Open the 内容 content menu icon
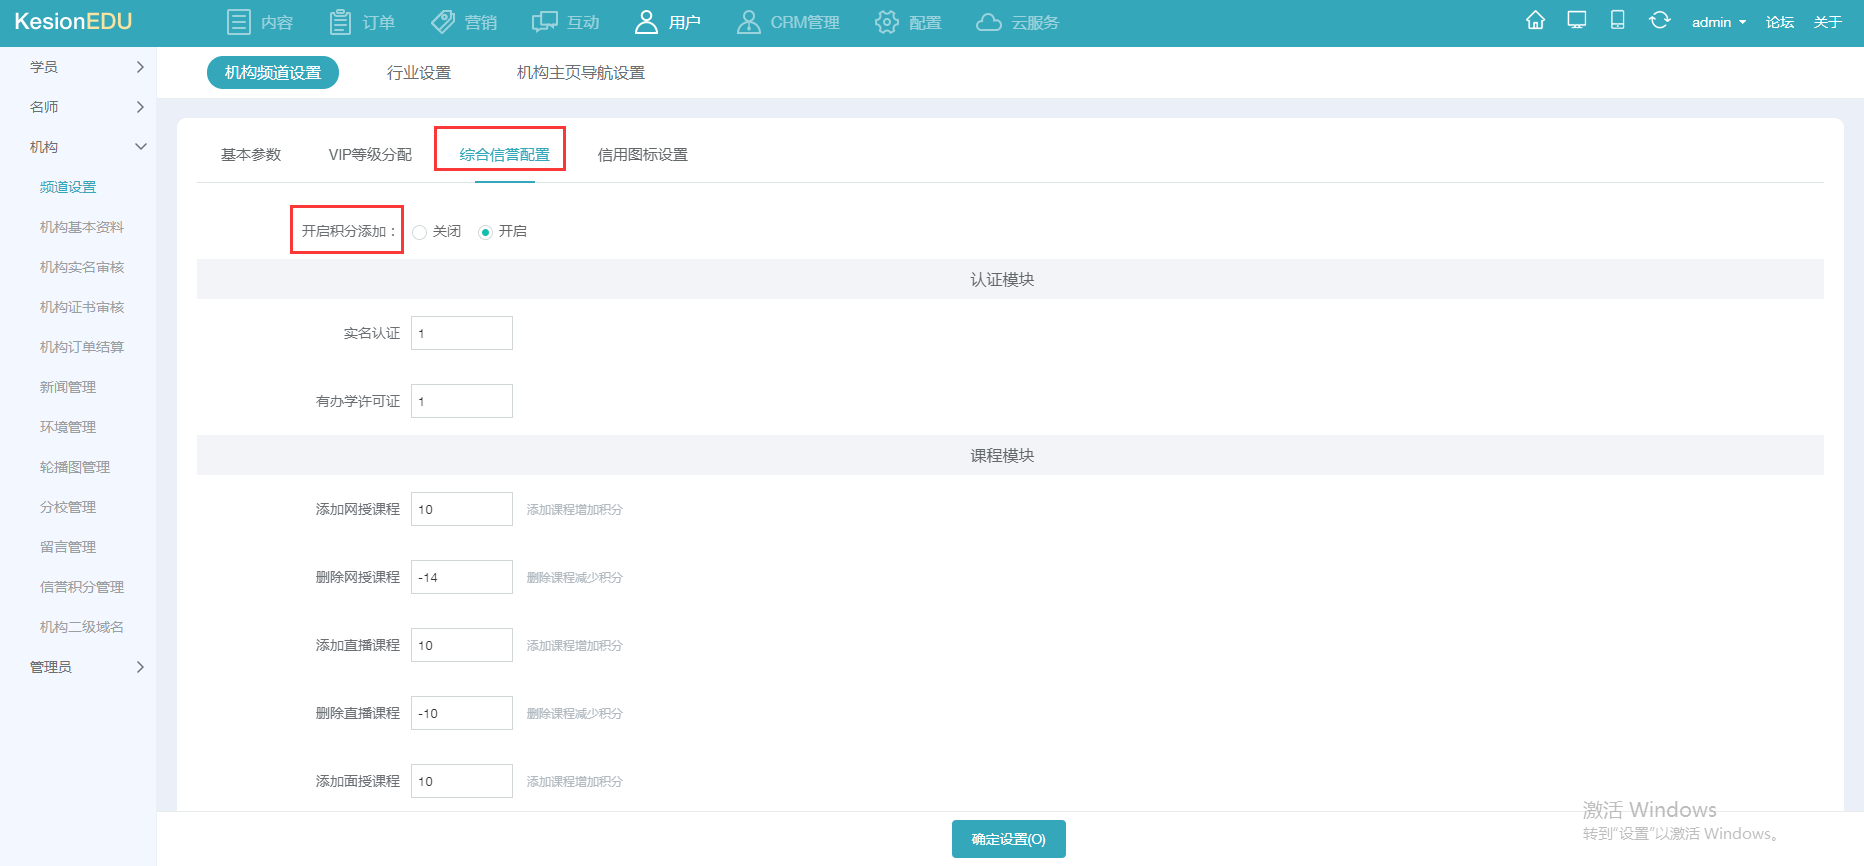 pos(238,22)
